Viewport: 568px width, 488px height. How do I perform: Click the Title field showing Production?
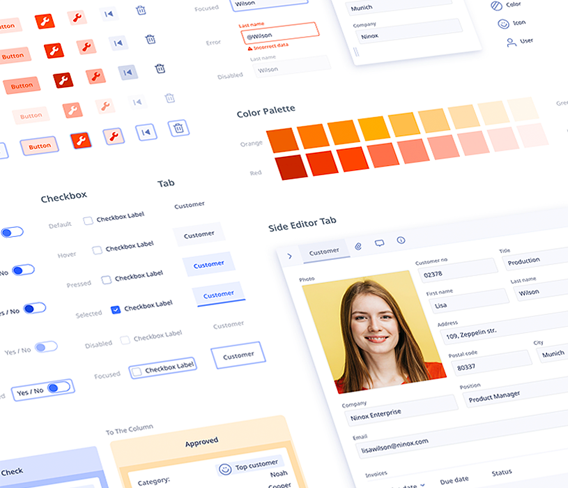(x=535, y=259)
